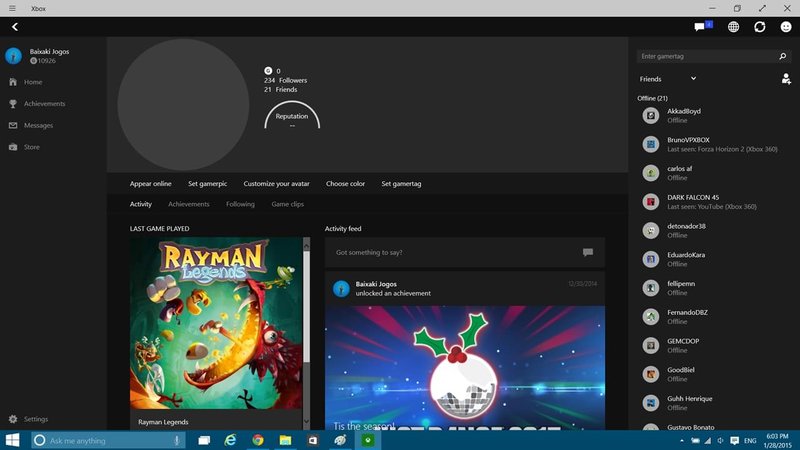Click Set gamertag
800x450 pixels.
pos(402,184)
